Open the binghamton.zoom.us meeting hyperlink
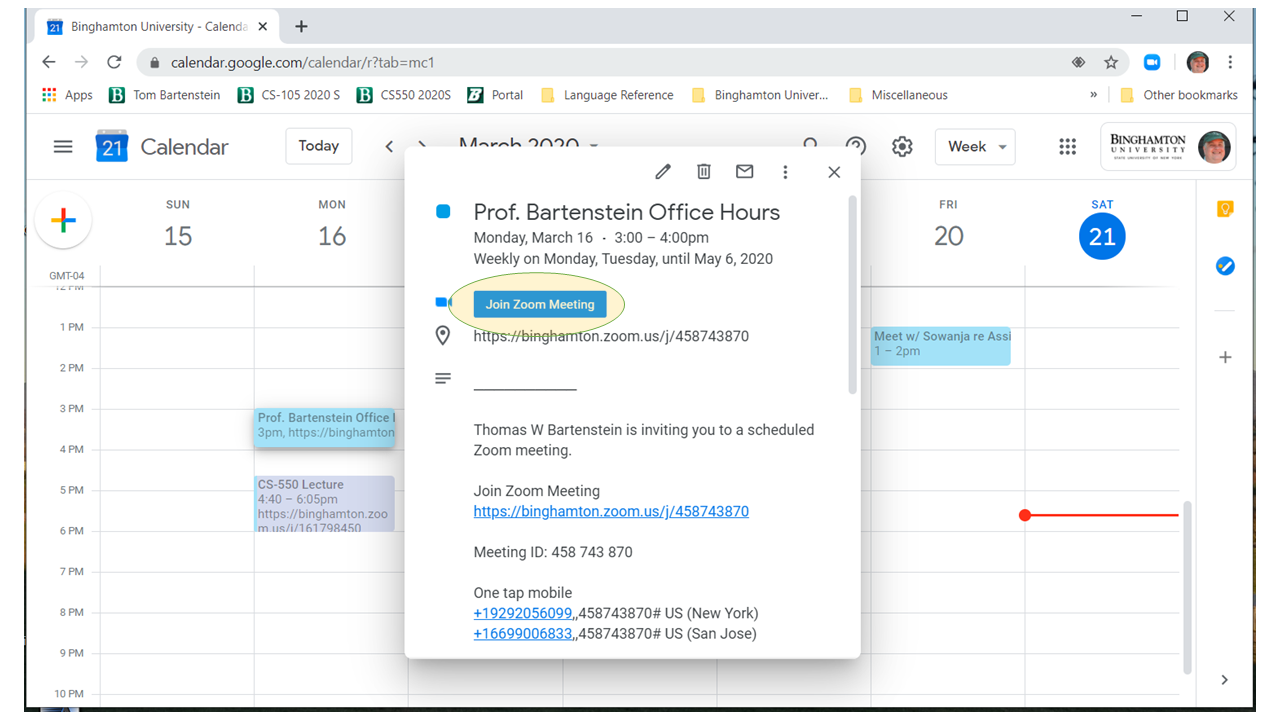 [611, 511]
